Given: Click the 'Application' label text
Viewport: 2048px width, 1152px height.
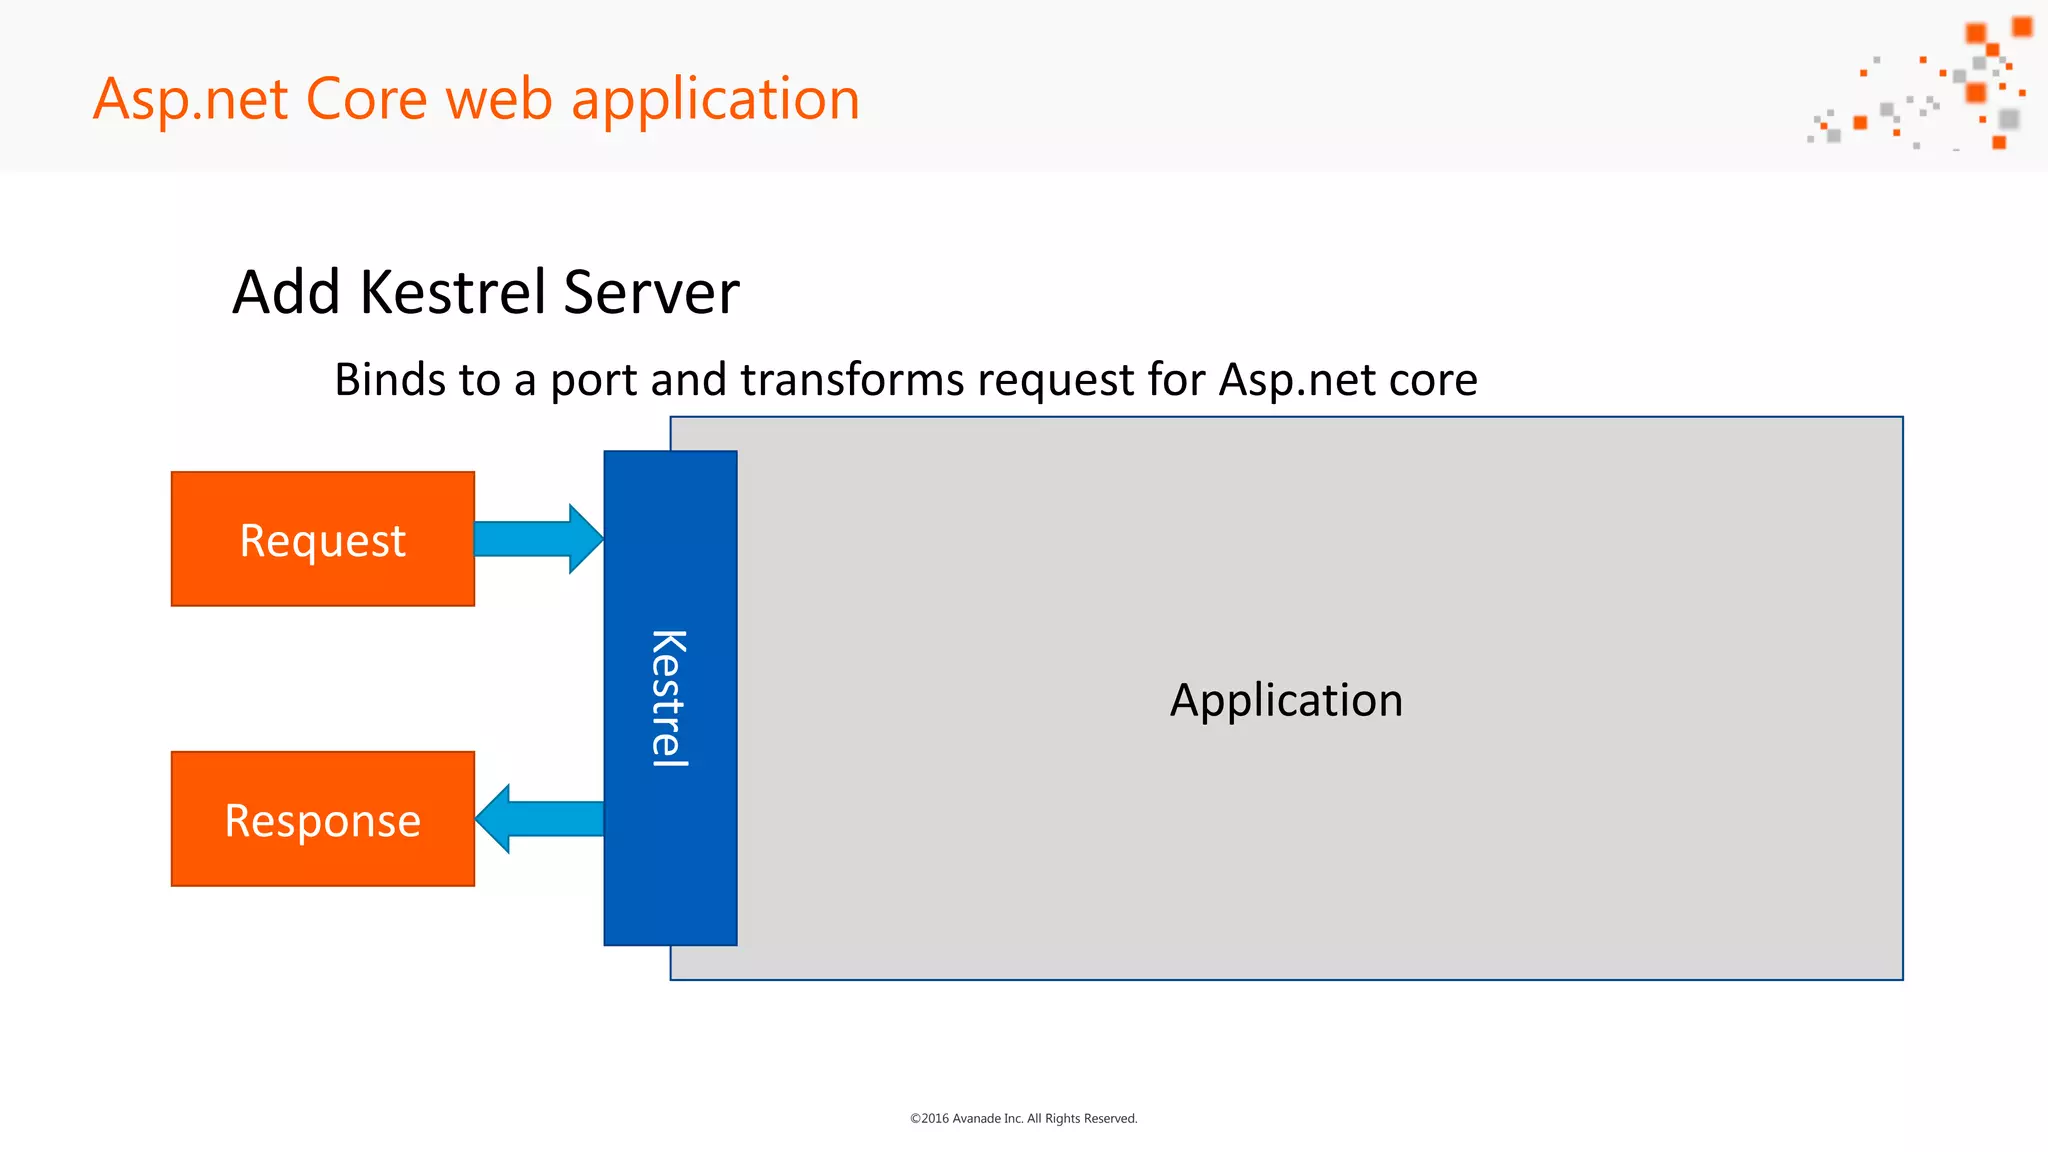Looking at the screenshot, I should (x=1286, y=700).
